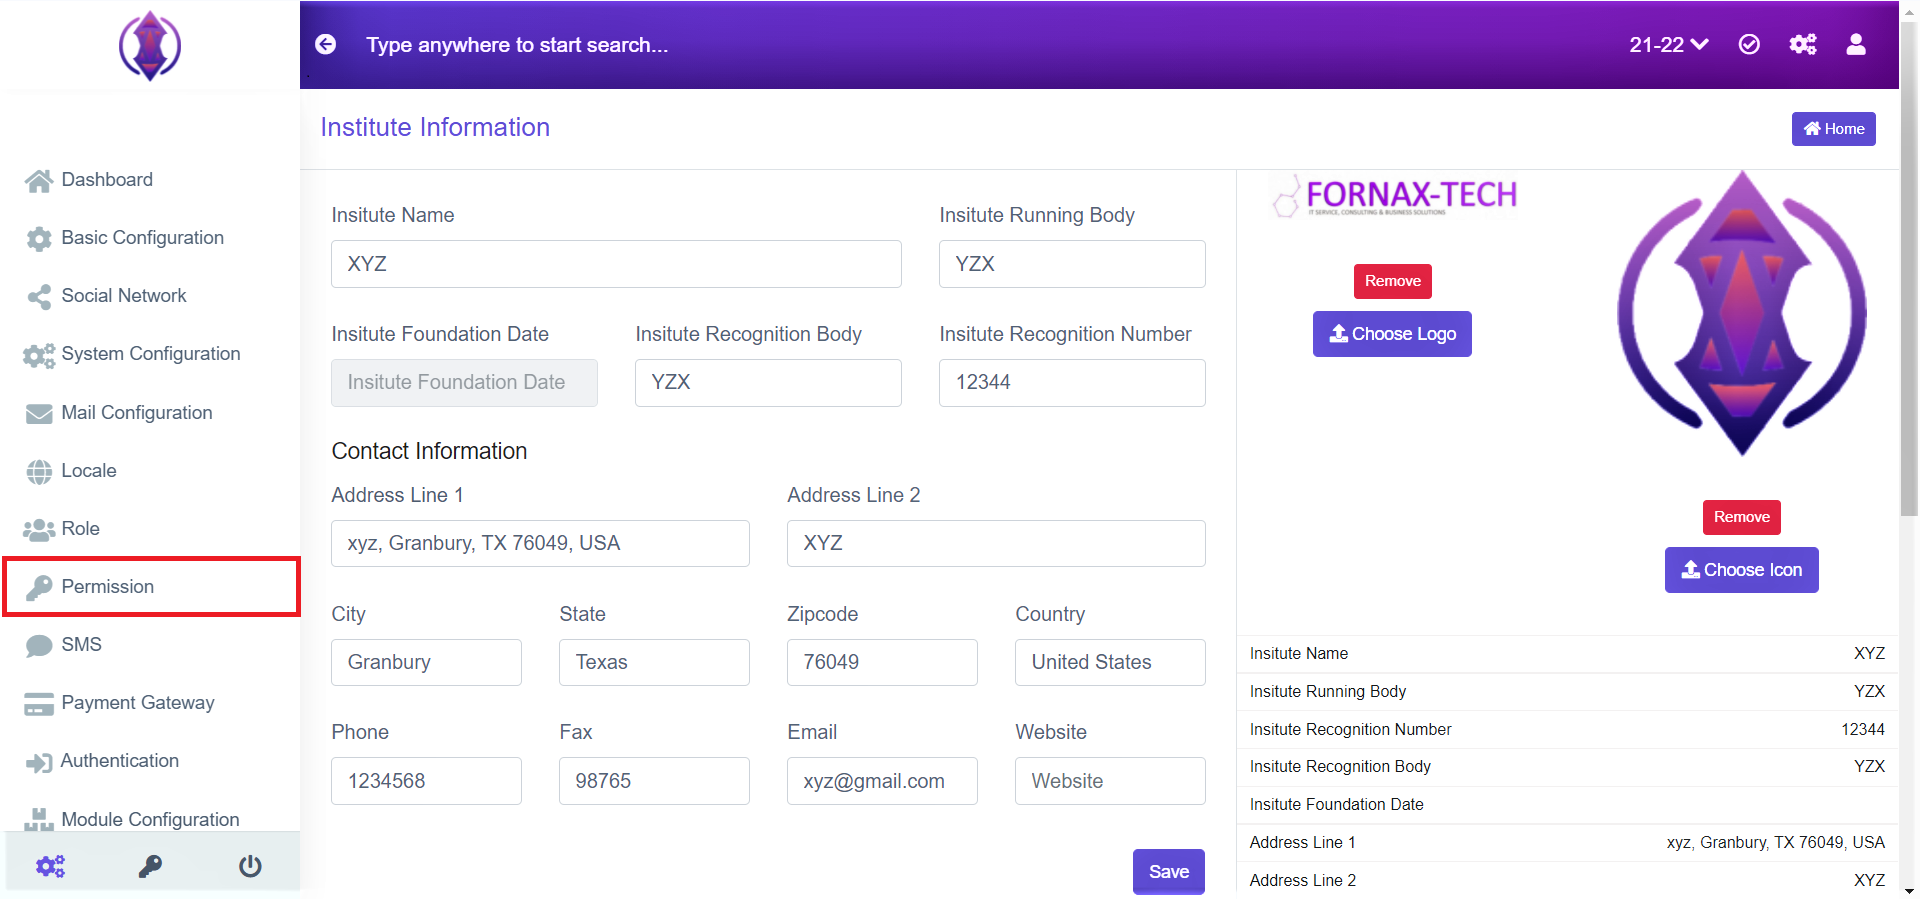The height and width of the screenshot is (899, 1920).
Task: Click the Home button
Action: (1833, 129)
